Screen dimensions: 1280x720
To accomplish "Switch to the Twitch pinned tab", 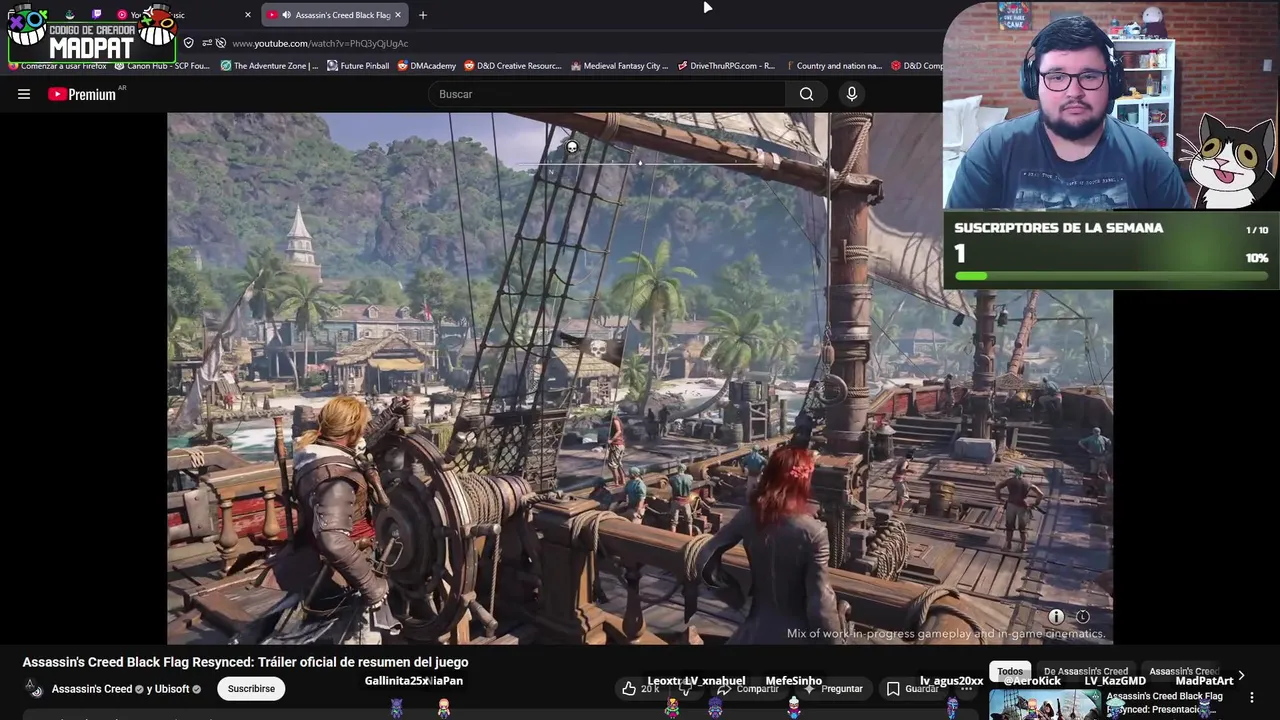I will coord(97,15).
